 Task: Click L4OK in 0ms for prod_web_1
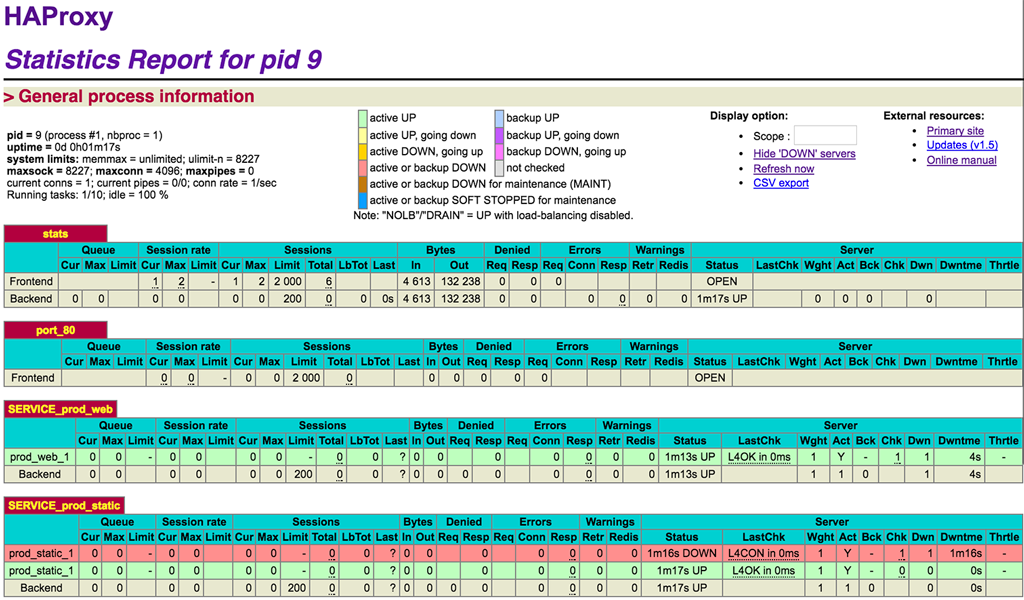coord(760,457)
